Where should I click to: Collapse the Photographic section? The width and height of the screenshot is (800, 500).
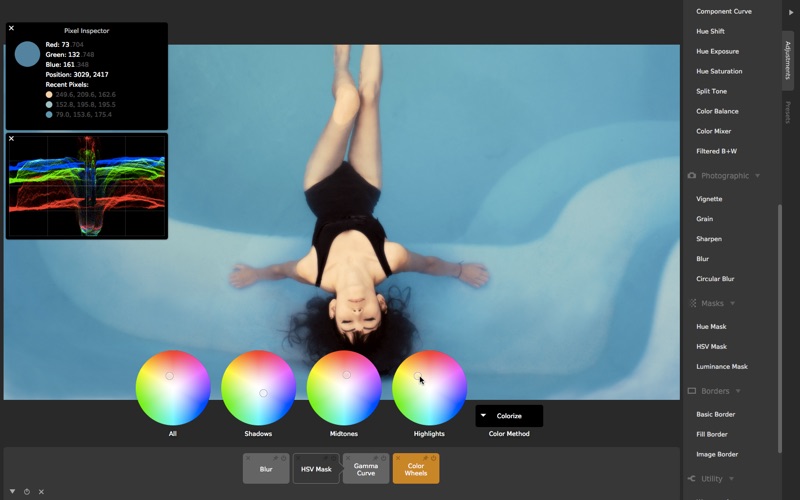(x=757, y=176)
